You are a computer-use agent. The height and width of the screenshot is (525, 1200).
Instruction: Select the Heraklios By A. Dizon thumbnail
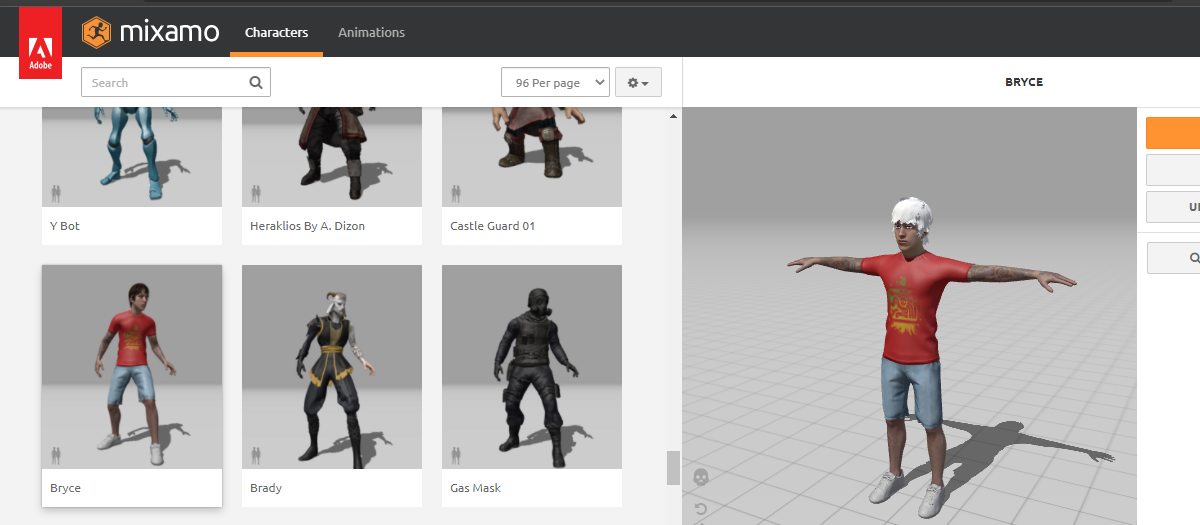[332, 155]
